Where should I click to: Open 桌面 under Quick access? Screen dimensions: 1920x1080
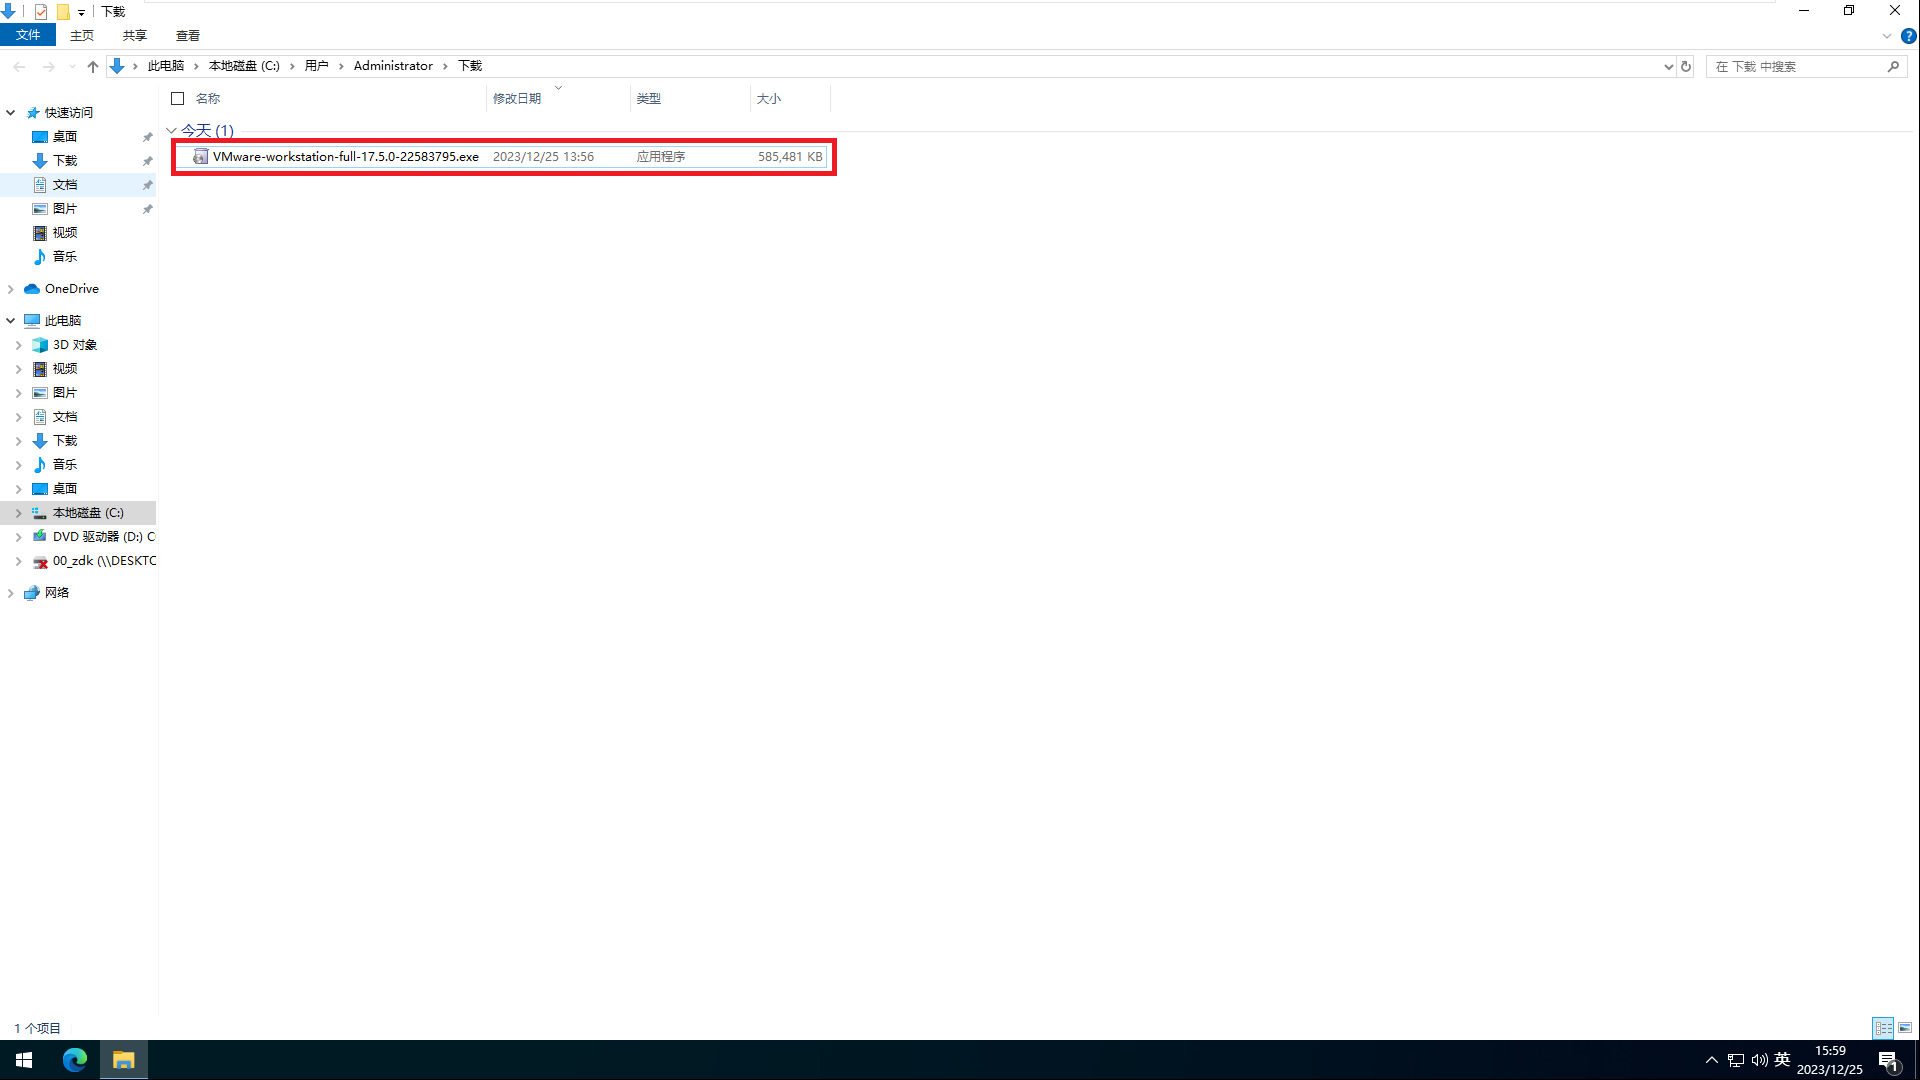[x=65, y=137]
